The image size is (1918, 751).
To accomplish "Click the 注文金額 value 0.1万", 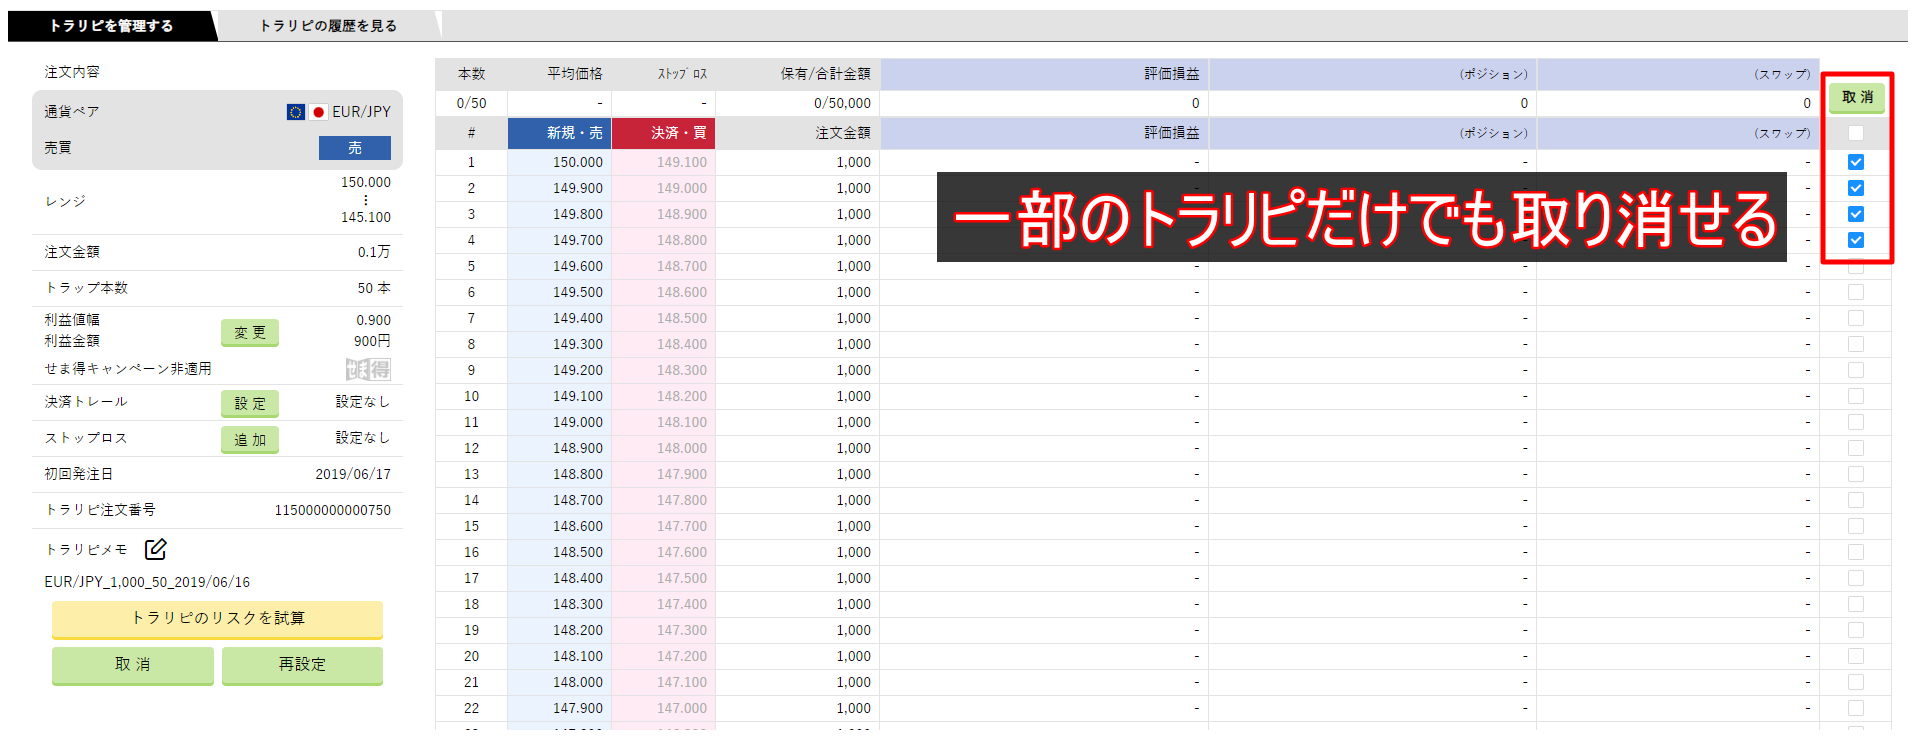I will point(374,252).
